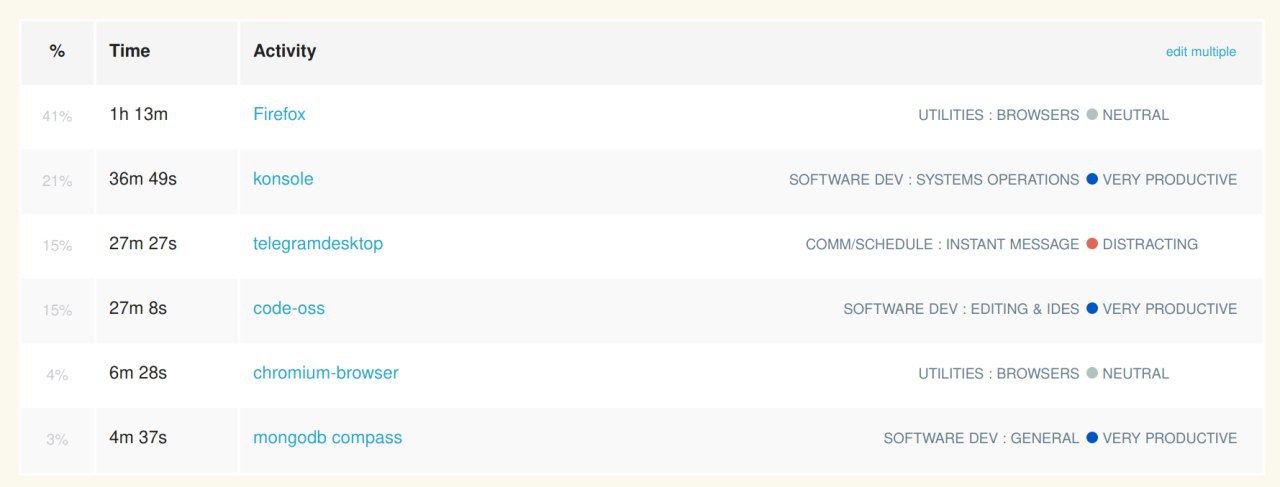
Task: Click the 15% cell in the code-oss row
Action: click(57, 310)
